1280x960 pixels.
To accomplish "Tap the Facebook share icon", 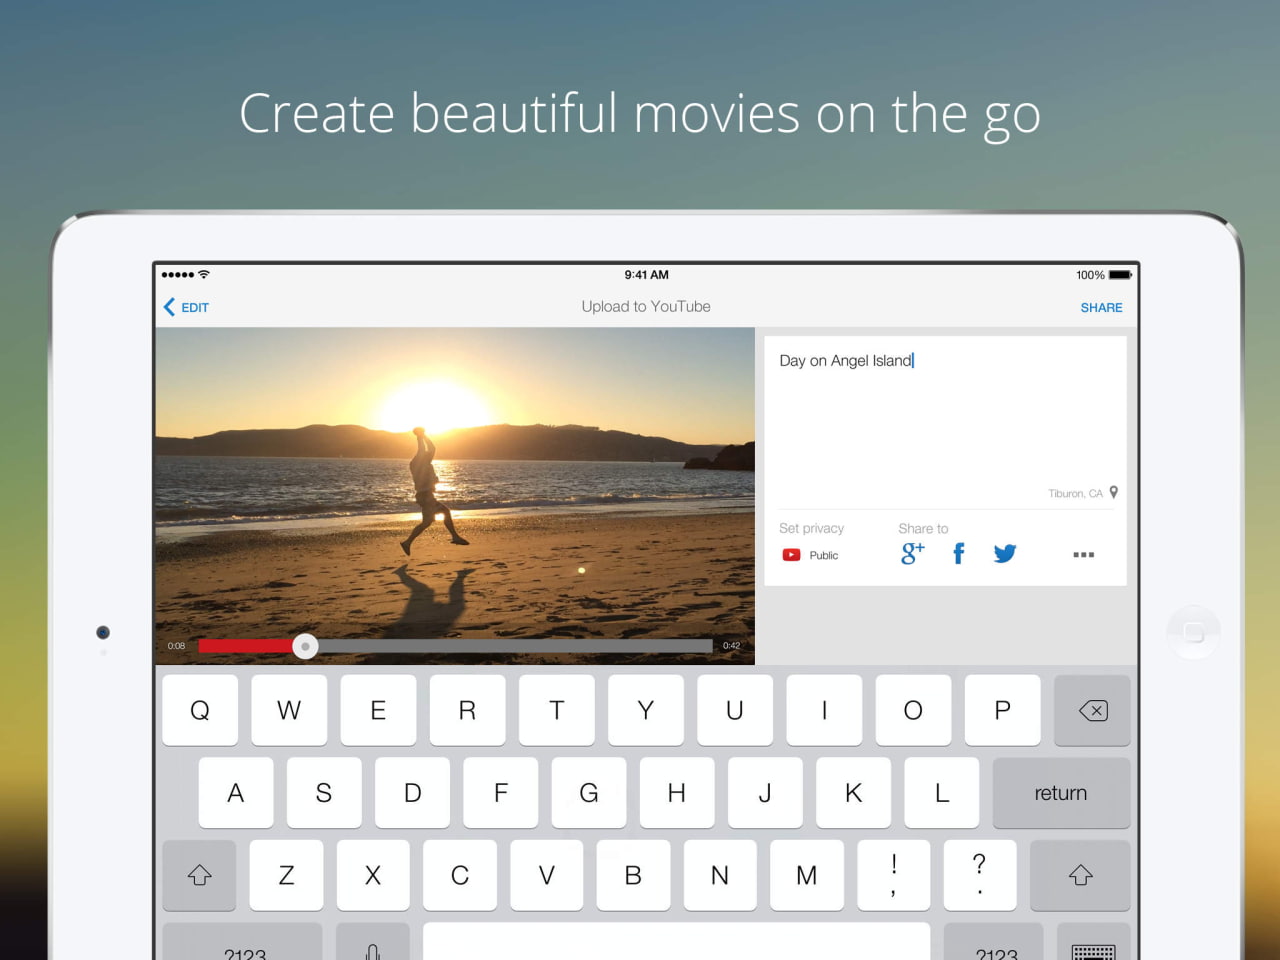I will click(x=958, y=553).
